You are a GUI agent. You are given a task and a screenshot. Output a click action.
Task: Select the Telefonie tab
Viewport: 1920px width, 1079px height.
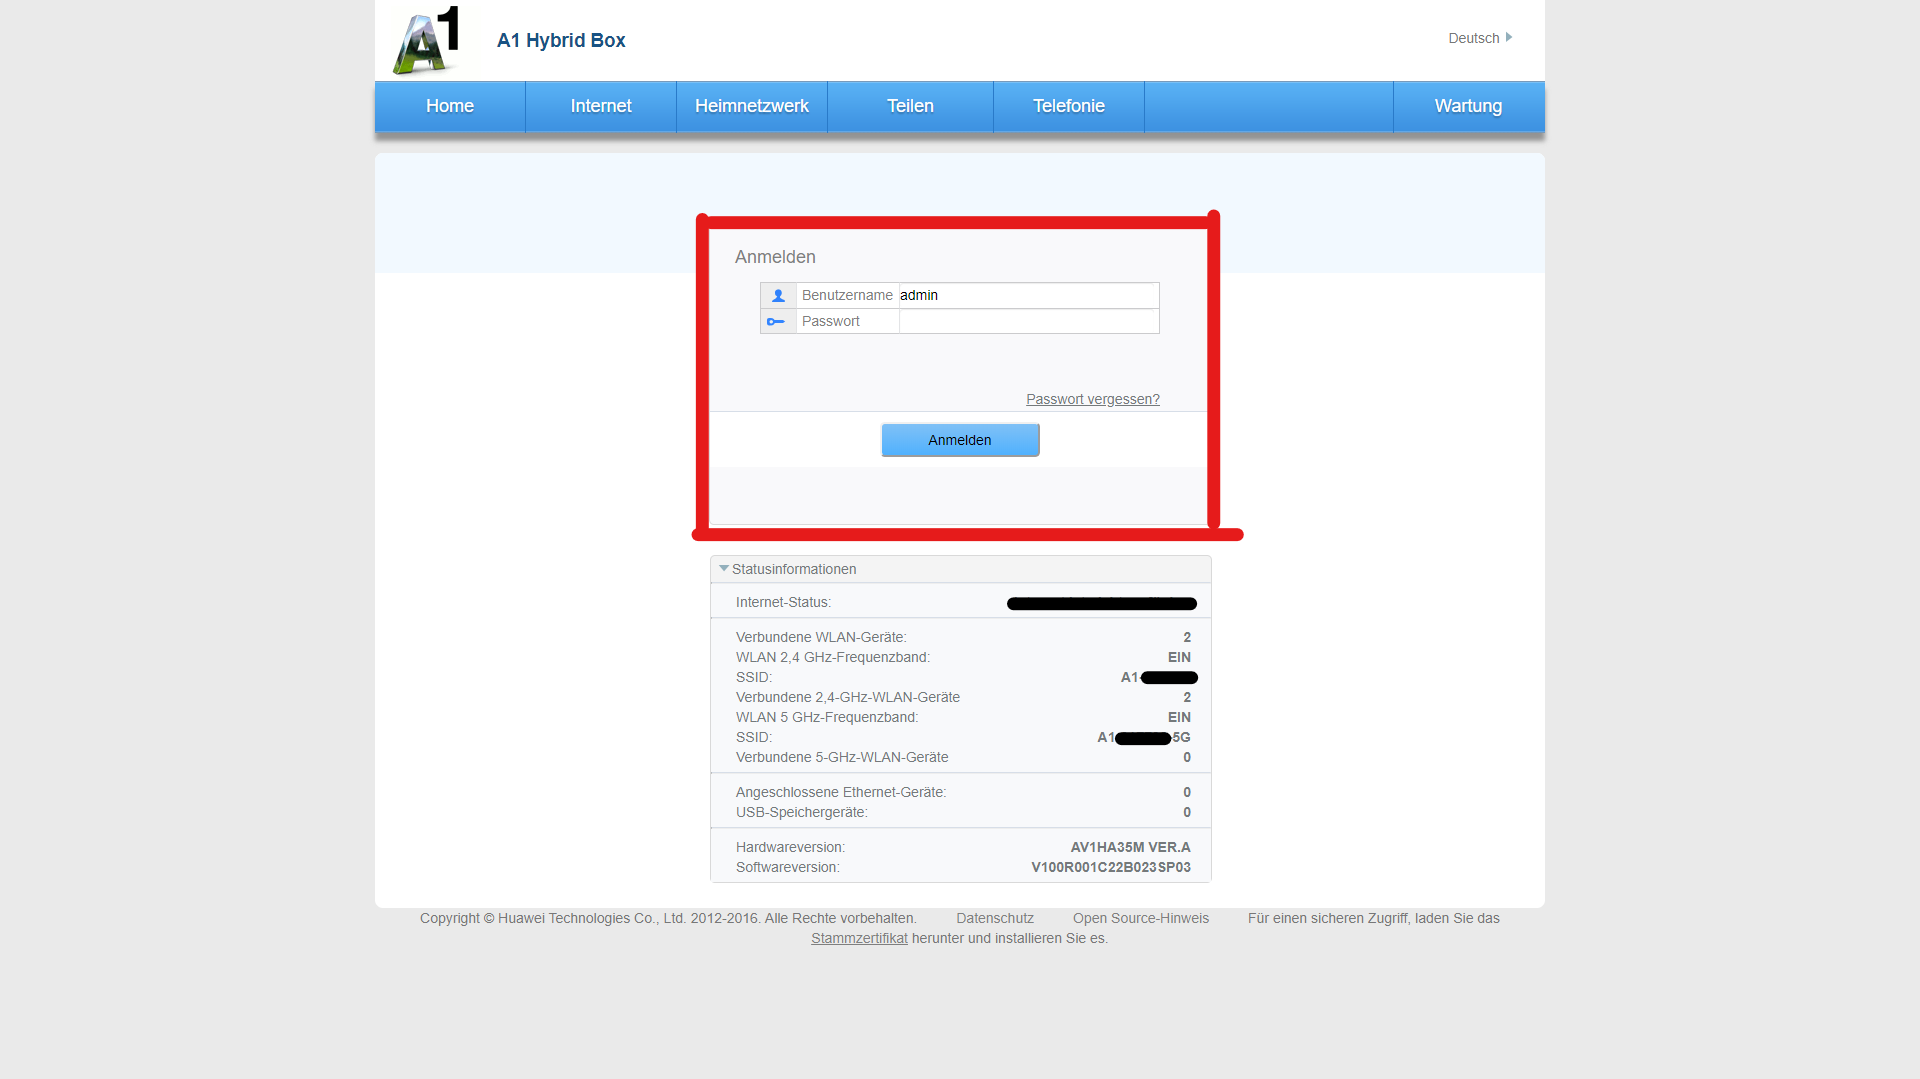(1069, 106)
